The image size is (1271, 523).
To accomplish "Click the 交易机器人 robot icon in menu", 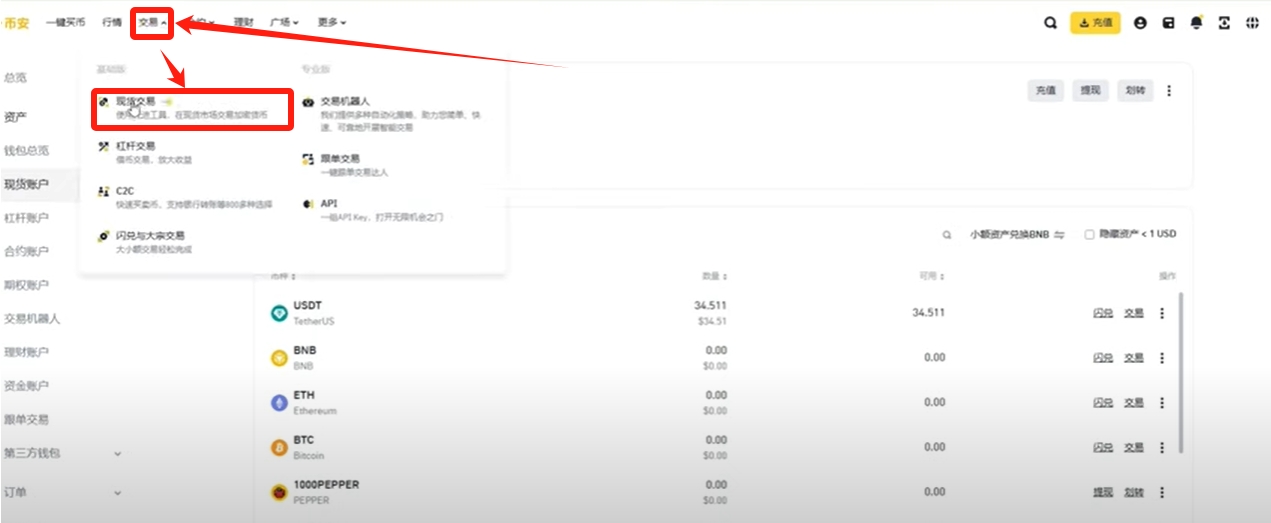I will [x=308, y=102].
